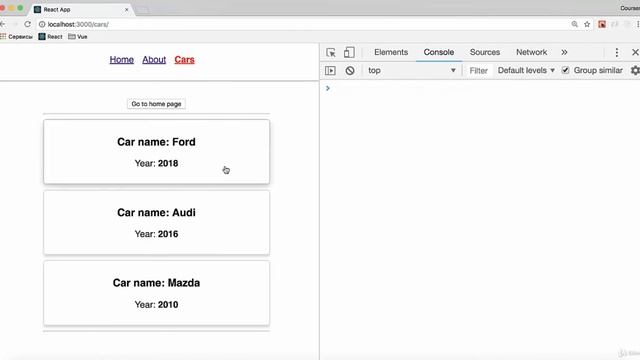
Task: Toggle the device toolbar icon
Action: tap(349, 52)
